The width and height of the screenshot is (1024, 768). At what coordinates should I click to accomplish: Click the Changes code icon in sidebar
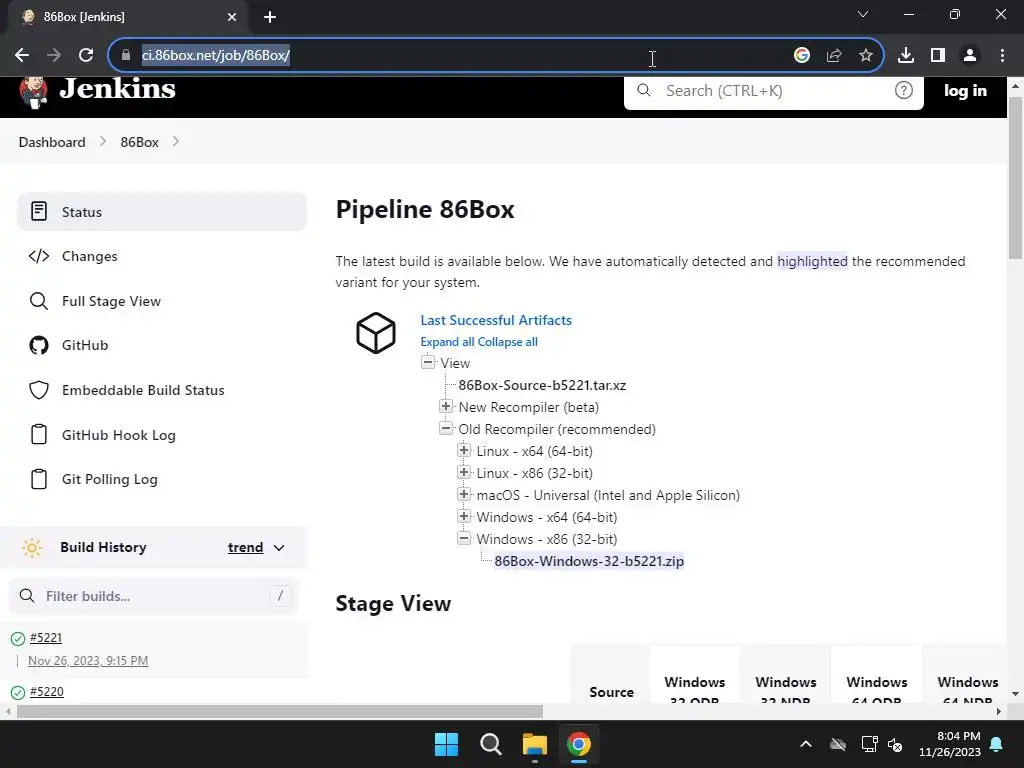39,256
